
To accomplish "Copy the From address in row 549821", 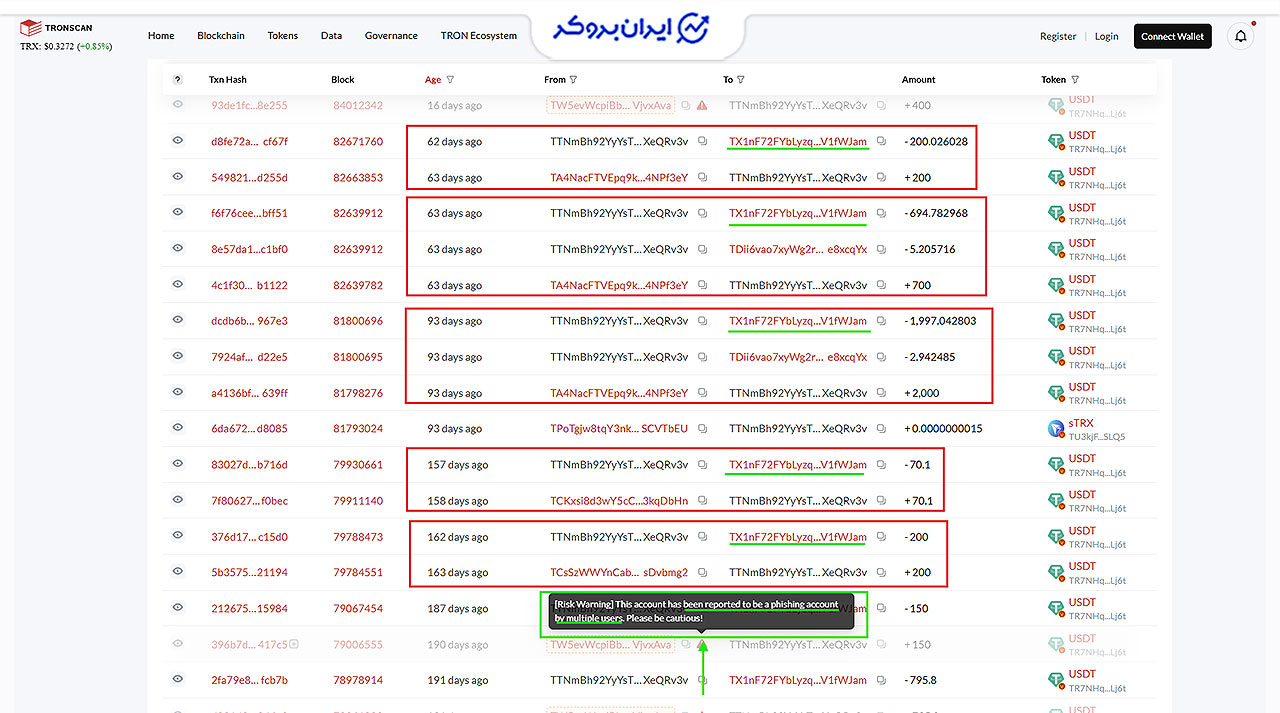I will point(702,178).
